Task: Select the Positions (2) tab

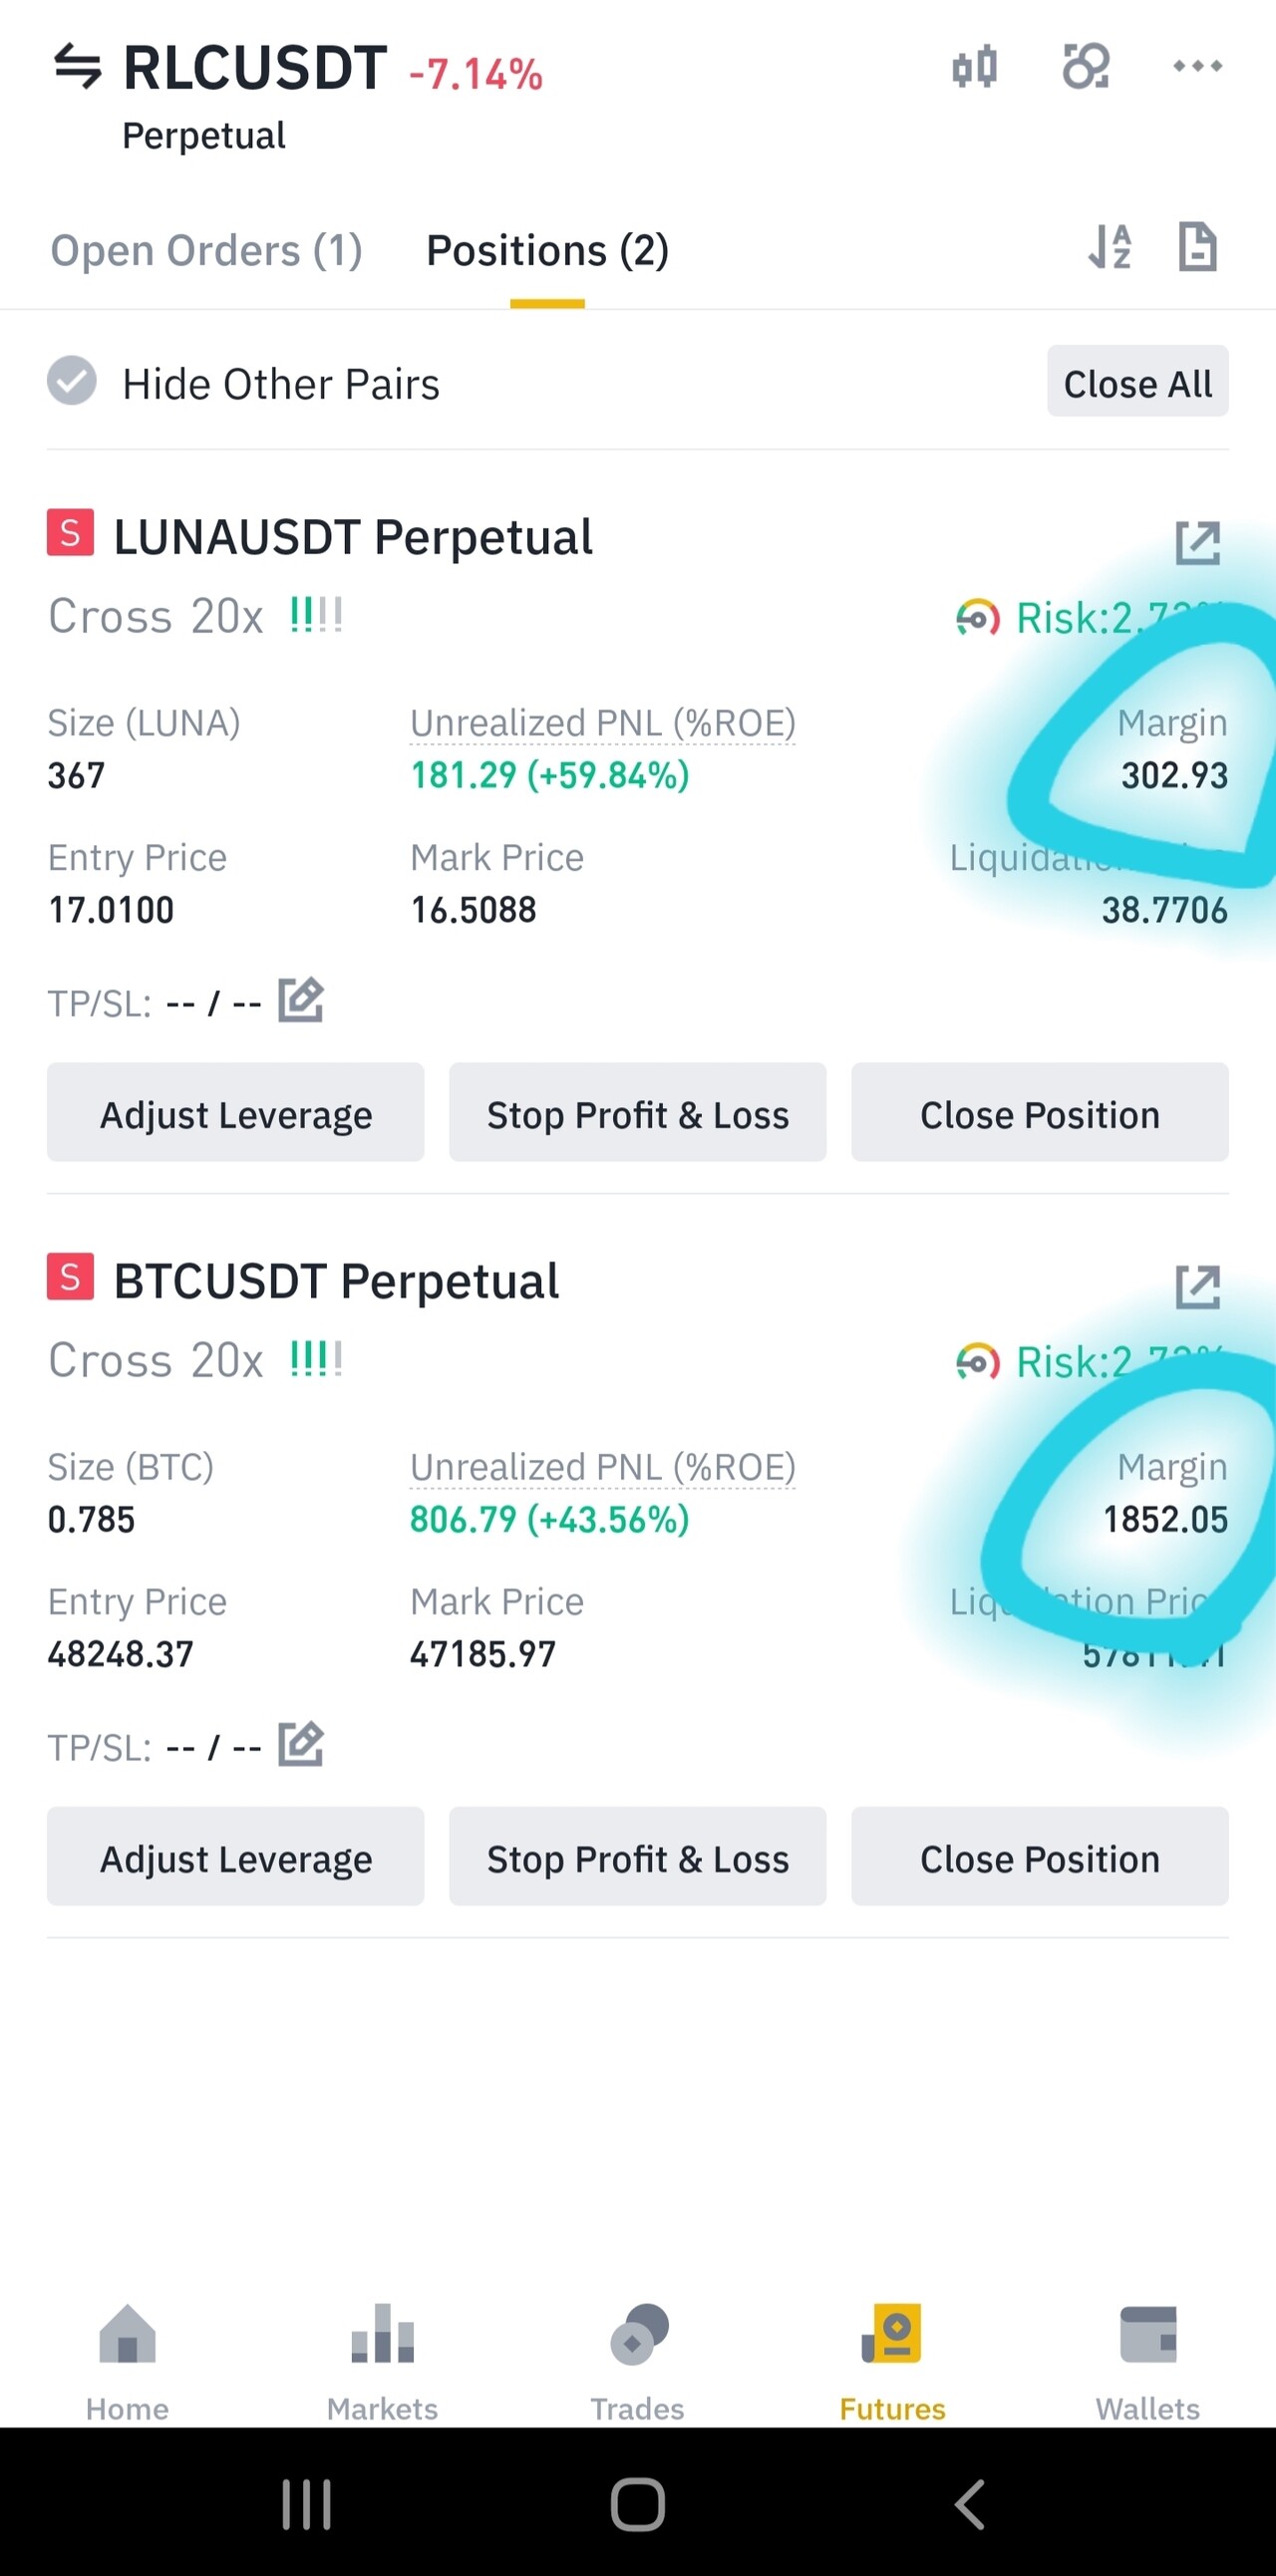Action: pyautogui.click(x=547, y=250)
